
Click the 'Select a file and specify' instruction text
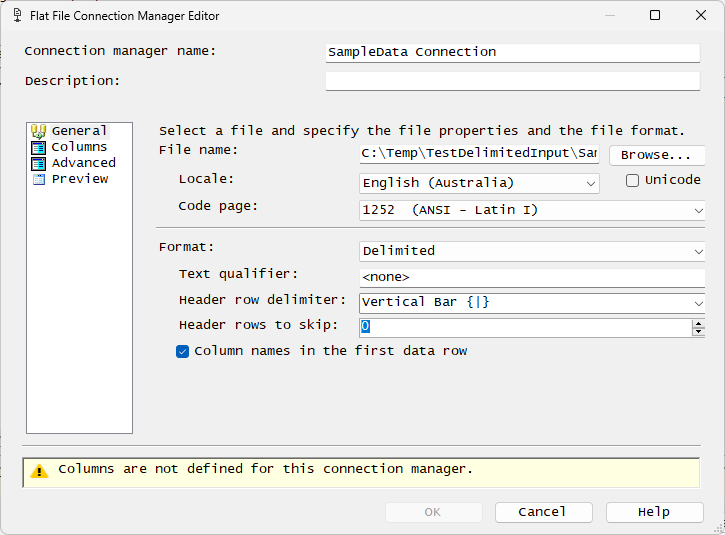click(x=421, y=131)
